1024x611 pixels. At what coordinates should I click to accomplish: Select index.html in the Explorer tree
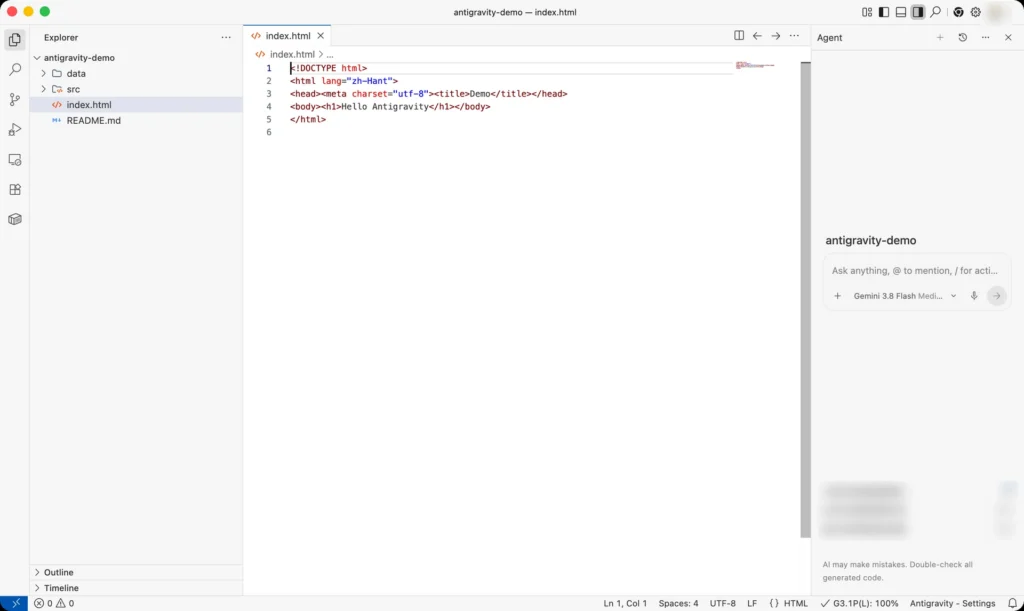(x=136, y=104)
